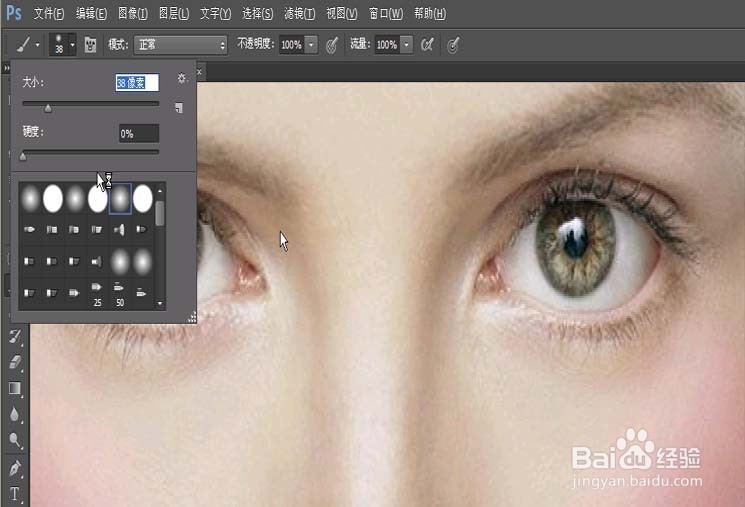Select the Horizontal Type tool
This screenshot has height=507, width=745.
15,494
